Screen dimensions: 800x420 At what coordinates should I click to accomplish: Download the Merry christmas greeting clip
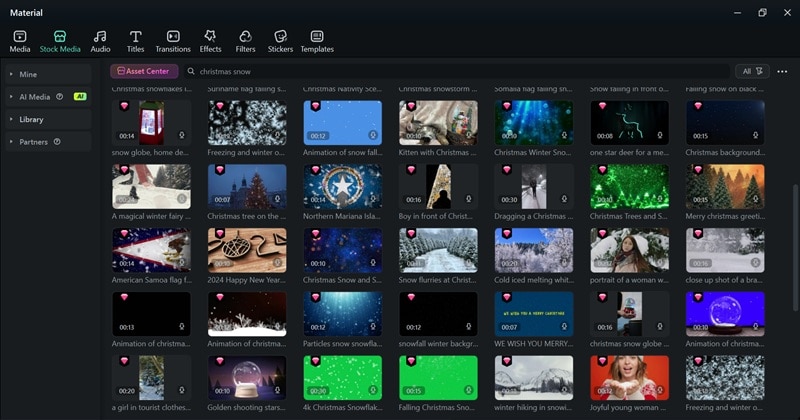click(756, 199)
